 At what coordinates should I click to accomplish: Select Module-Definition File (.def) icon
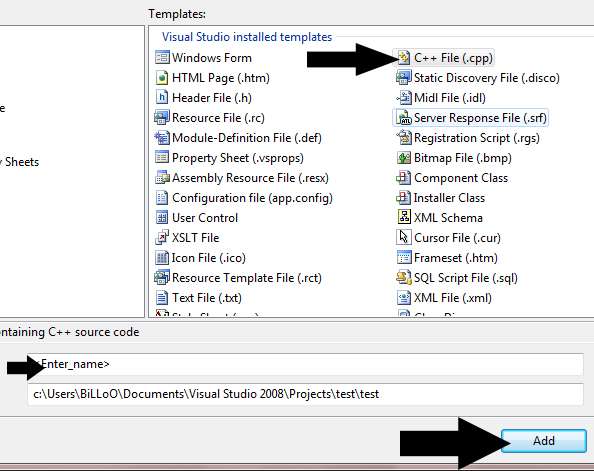coord(162,138)
